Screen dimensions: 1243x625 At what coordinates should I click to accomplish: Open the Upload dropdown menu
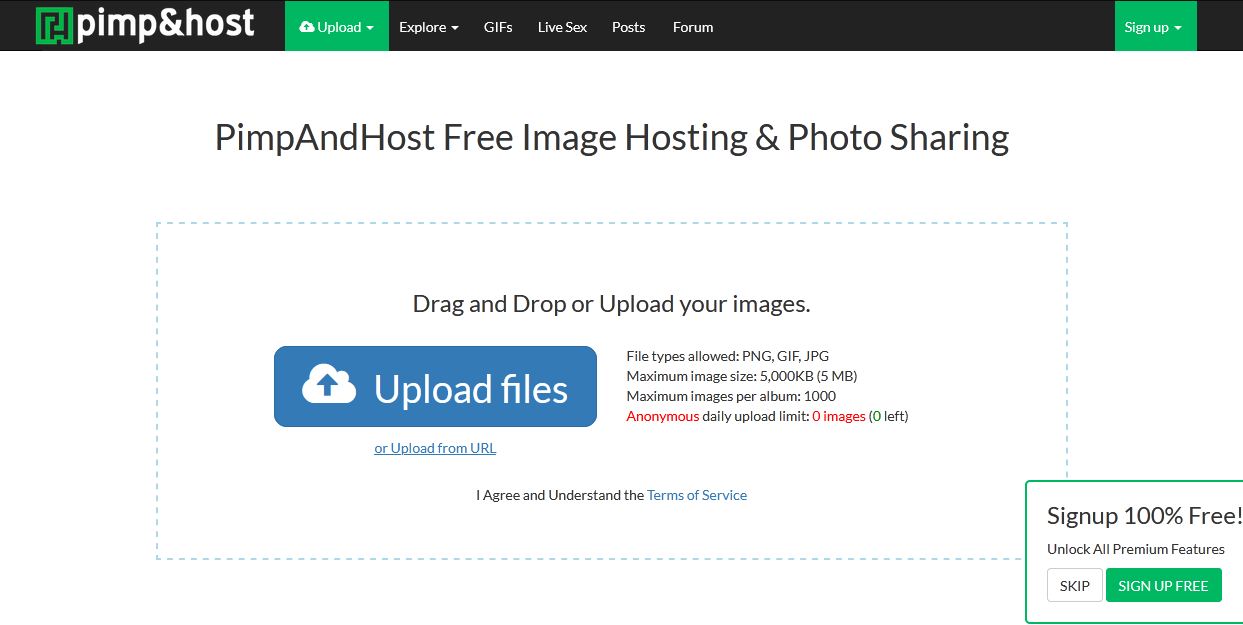pos(337,26)
